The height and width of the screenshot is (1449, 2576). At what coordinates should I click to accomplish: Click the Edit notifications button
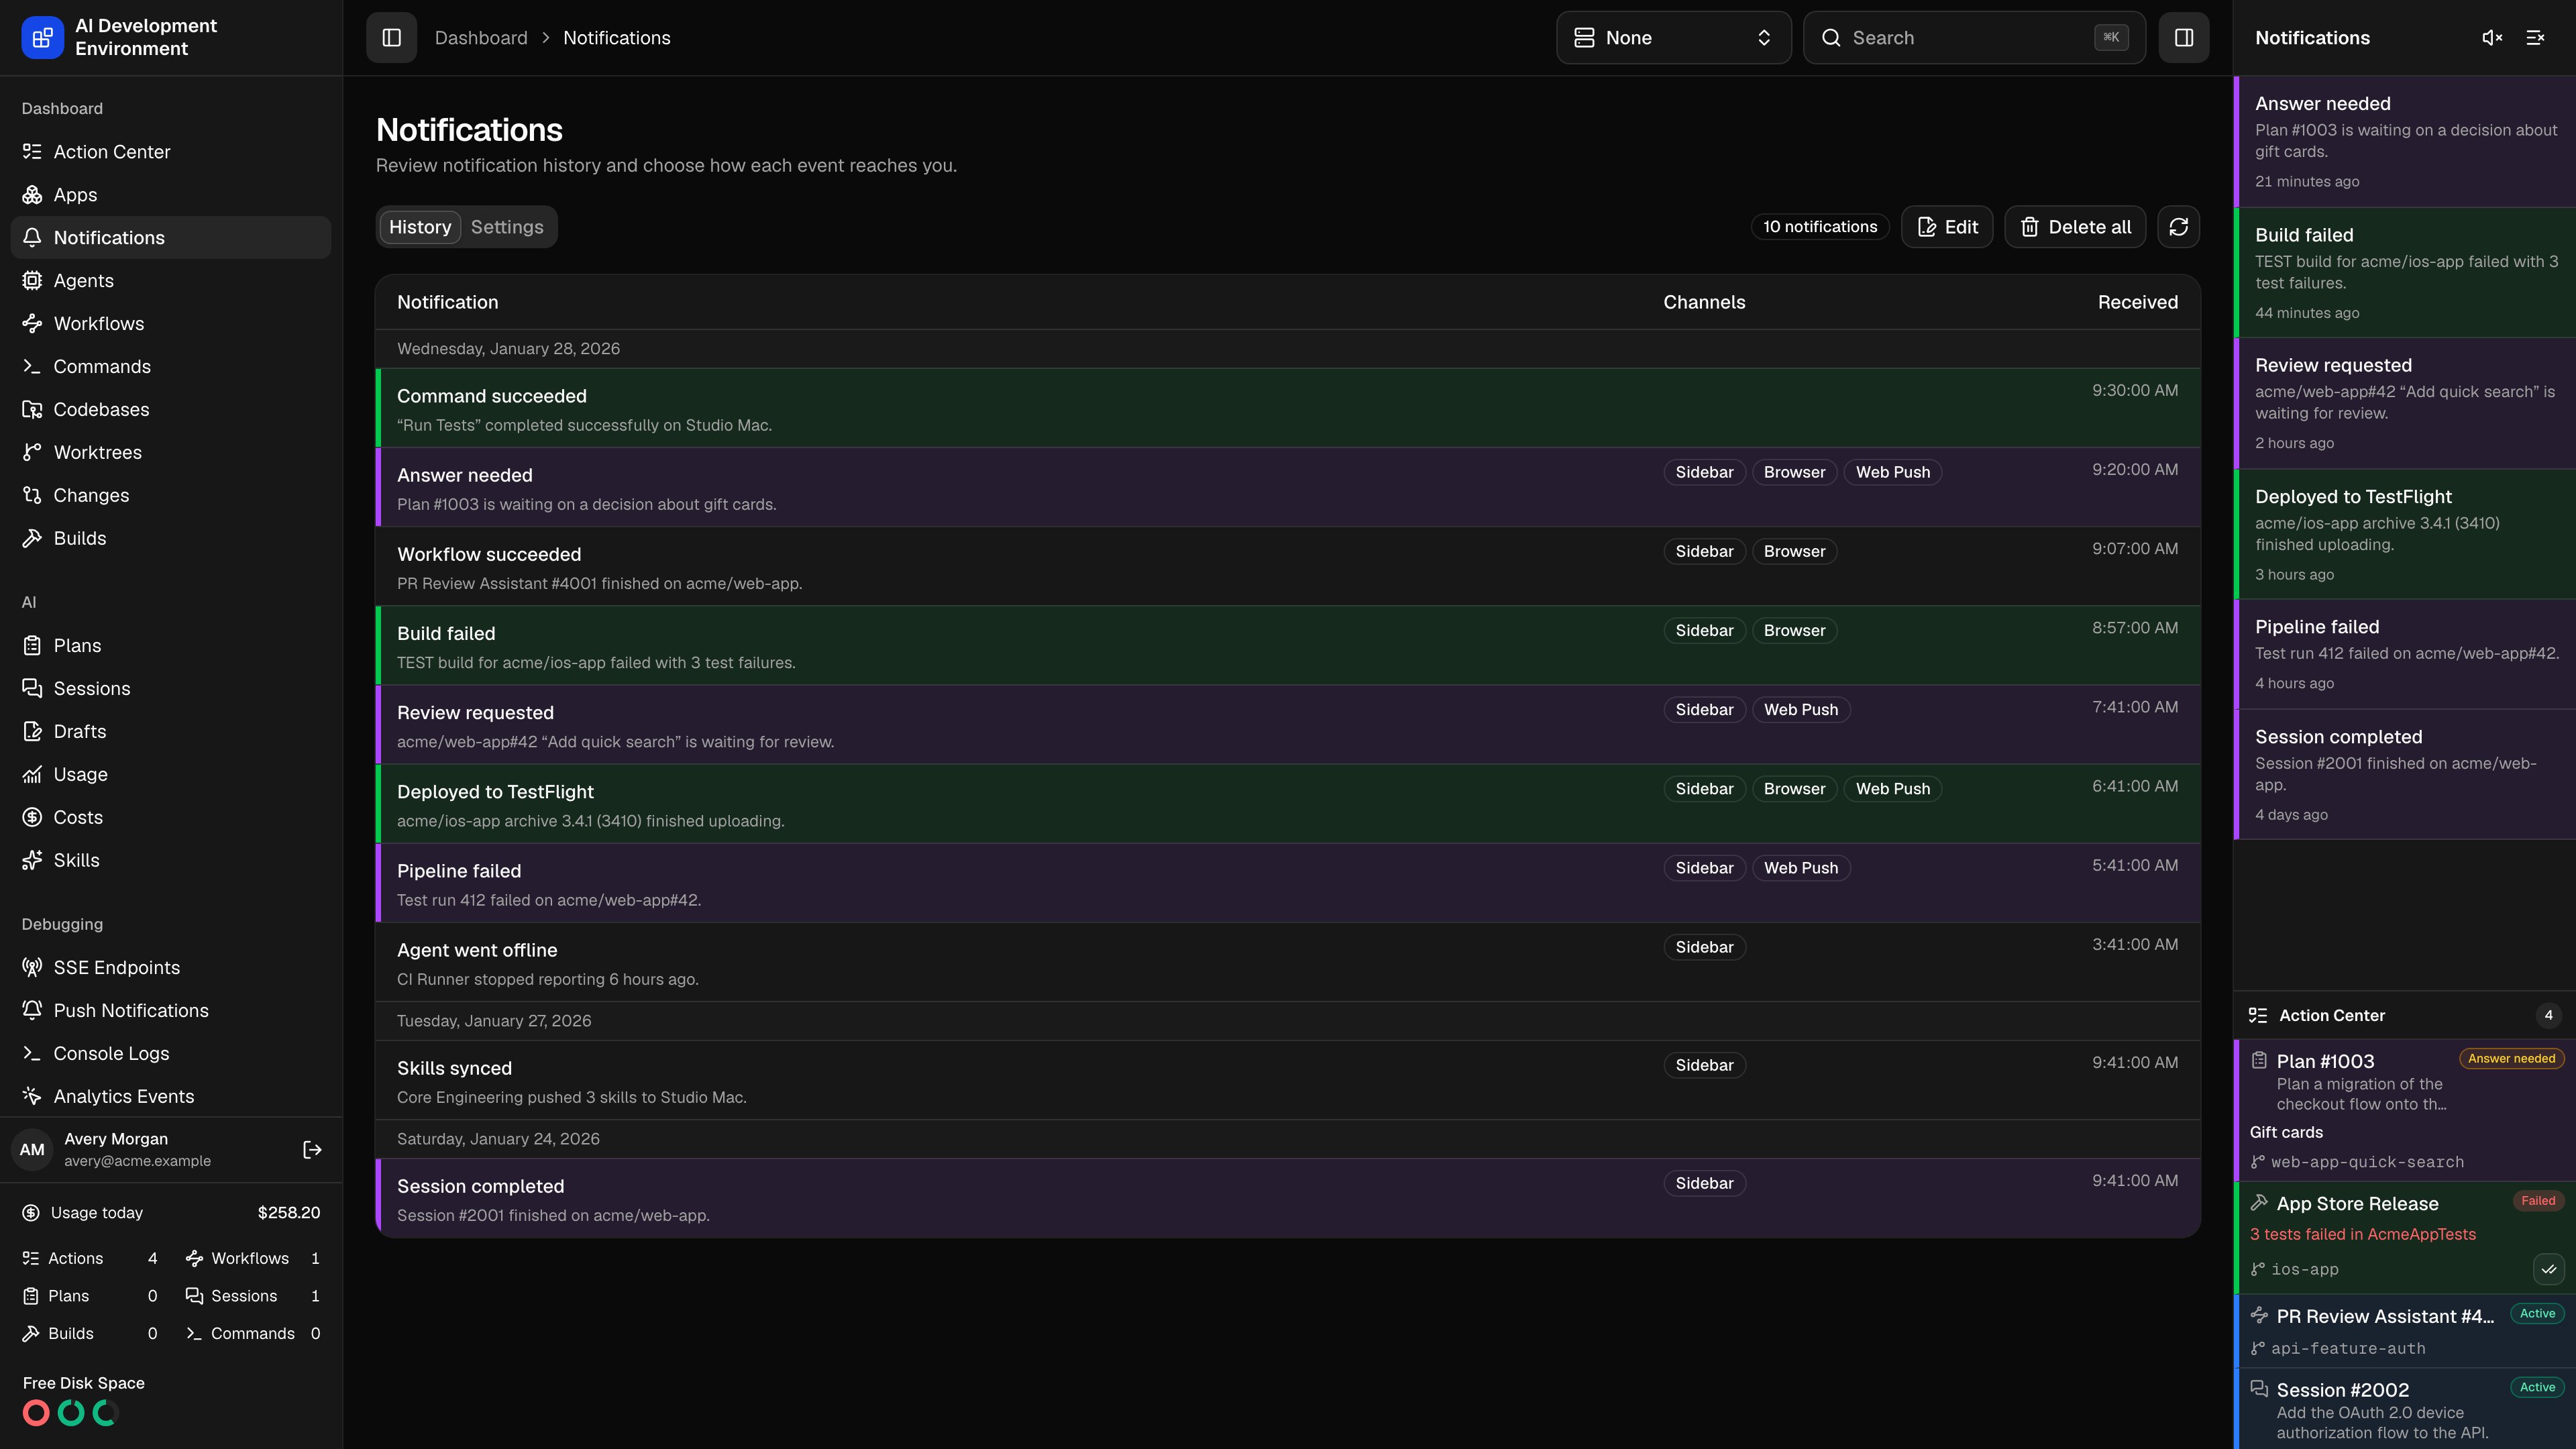coord(1947,227)
